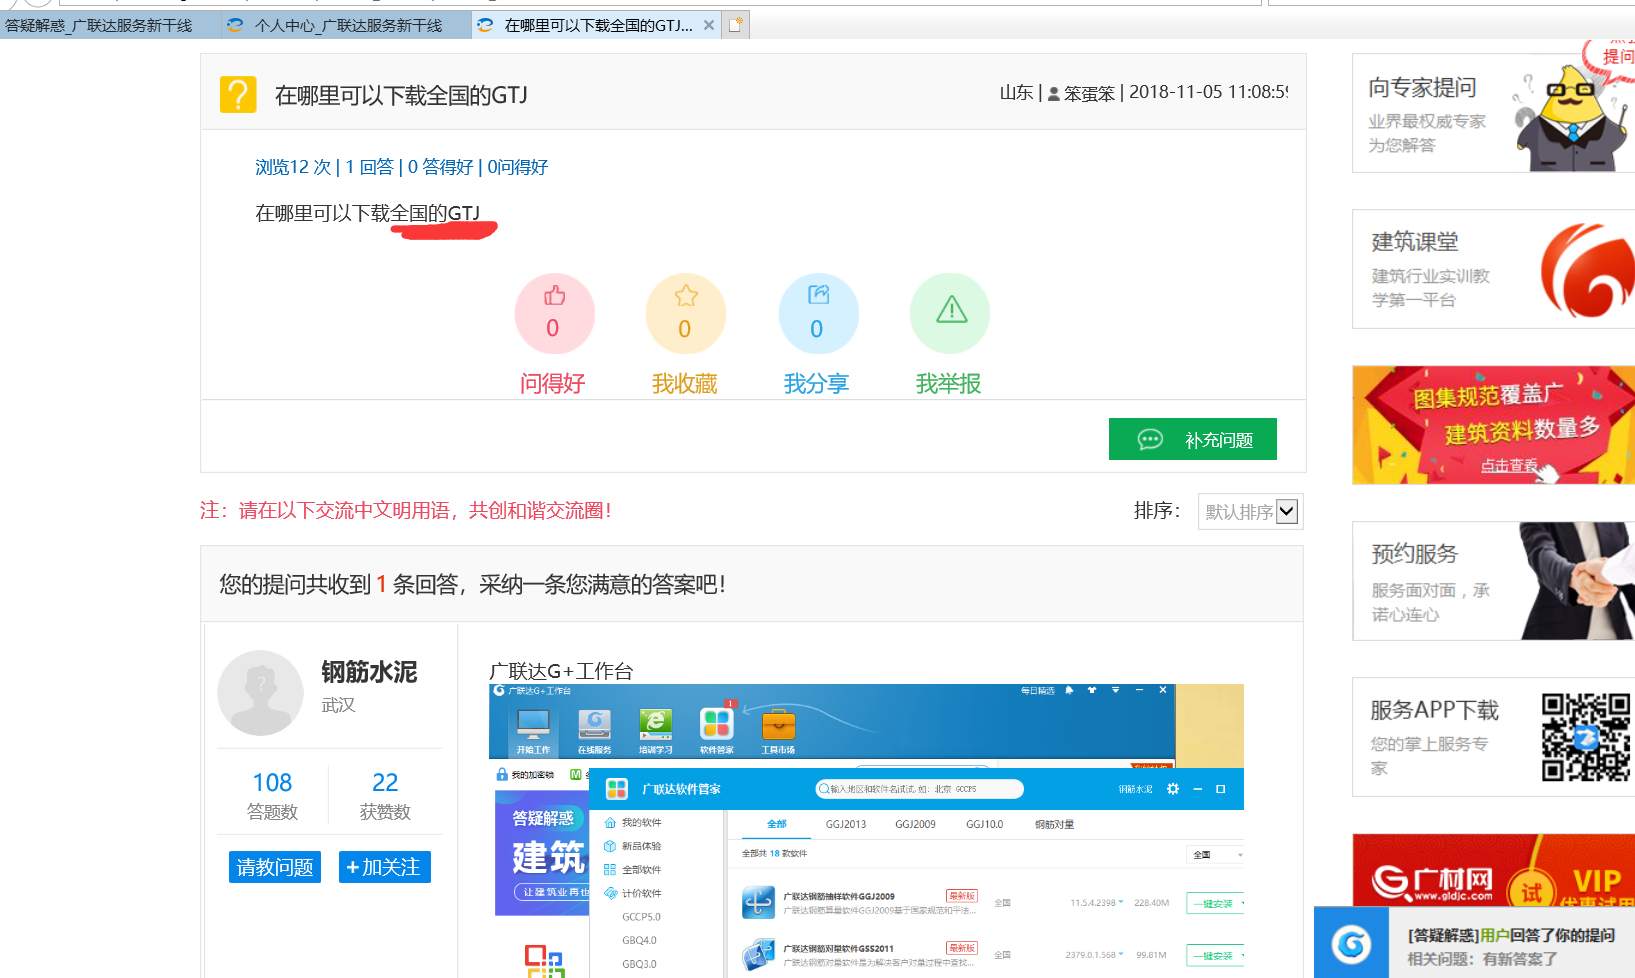Open the 全国 region dropdown
1635x978 pixels.
pos(1216,855)
